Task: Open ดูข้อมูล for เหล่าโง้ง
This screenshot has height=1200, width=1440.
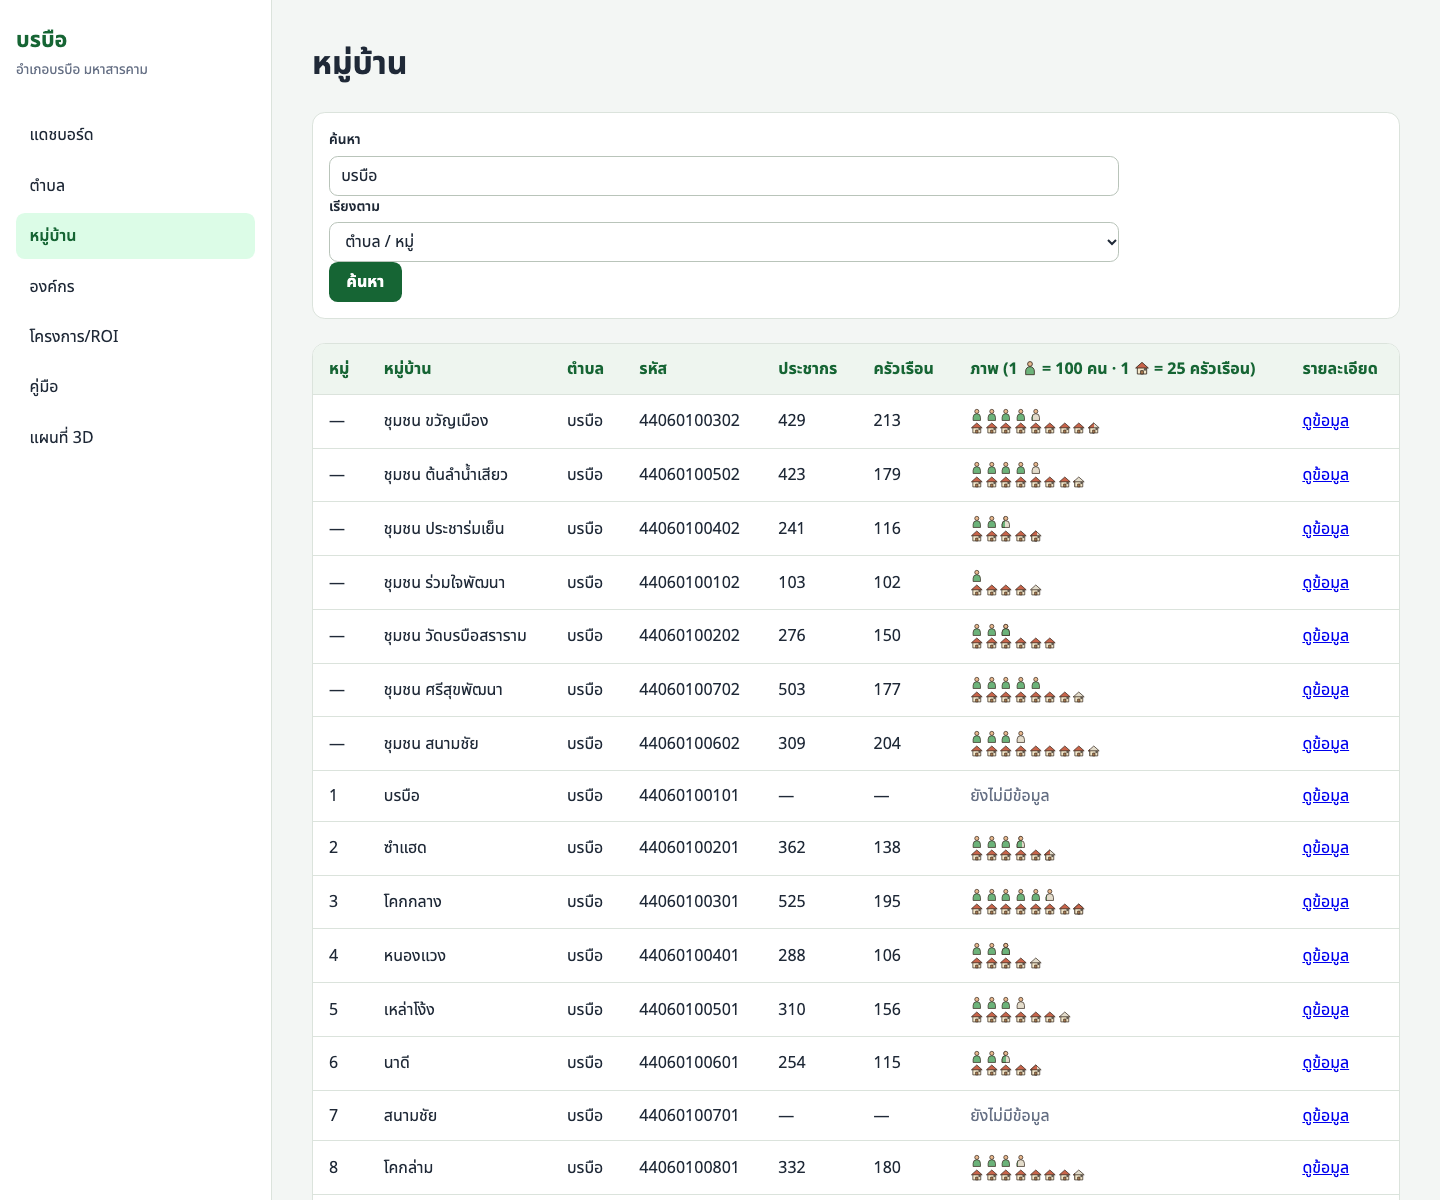Action: [1325, 1010]
